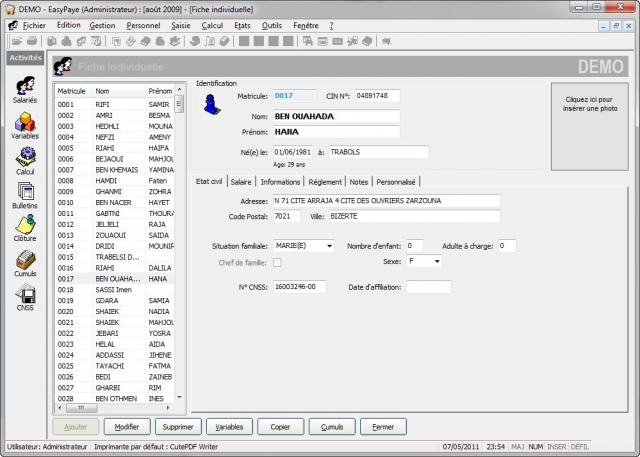
Task: Click the photo insertion placeholder
Action: [591, 105]
